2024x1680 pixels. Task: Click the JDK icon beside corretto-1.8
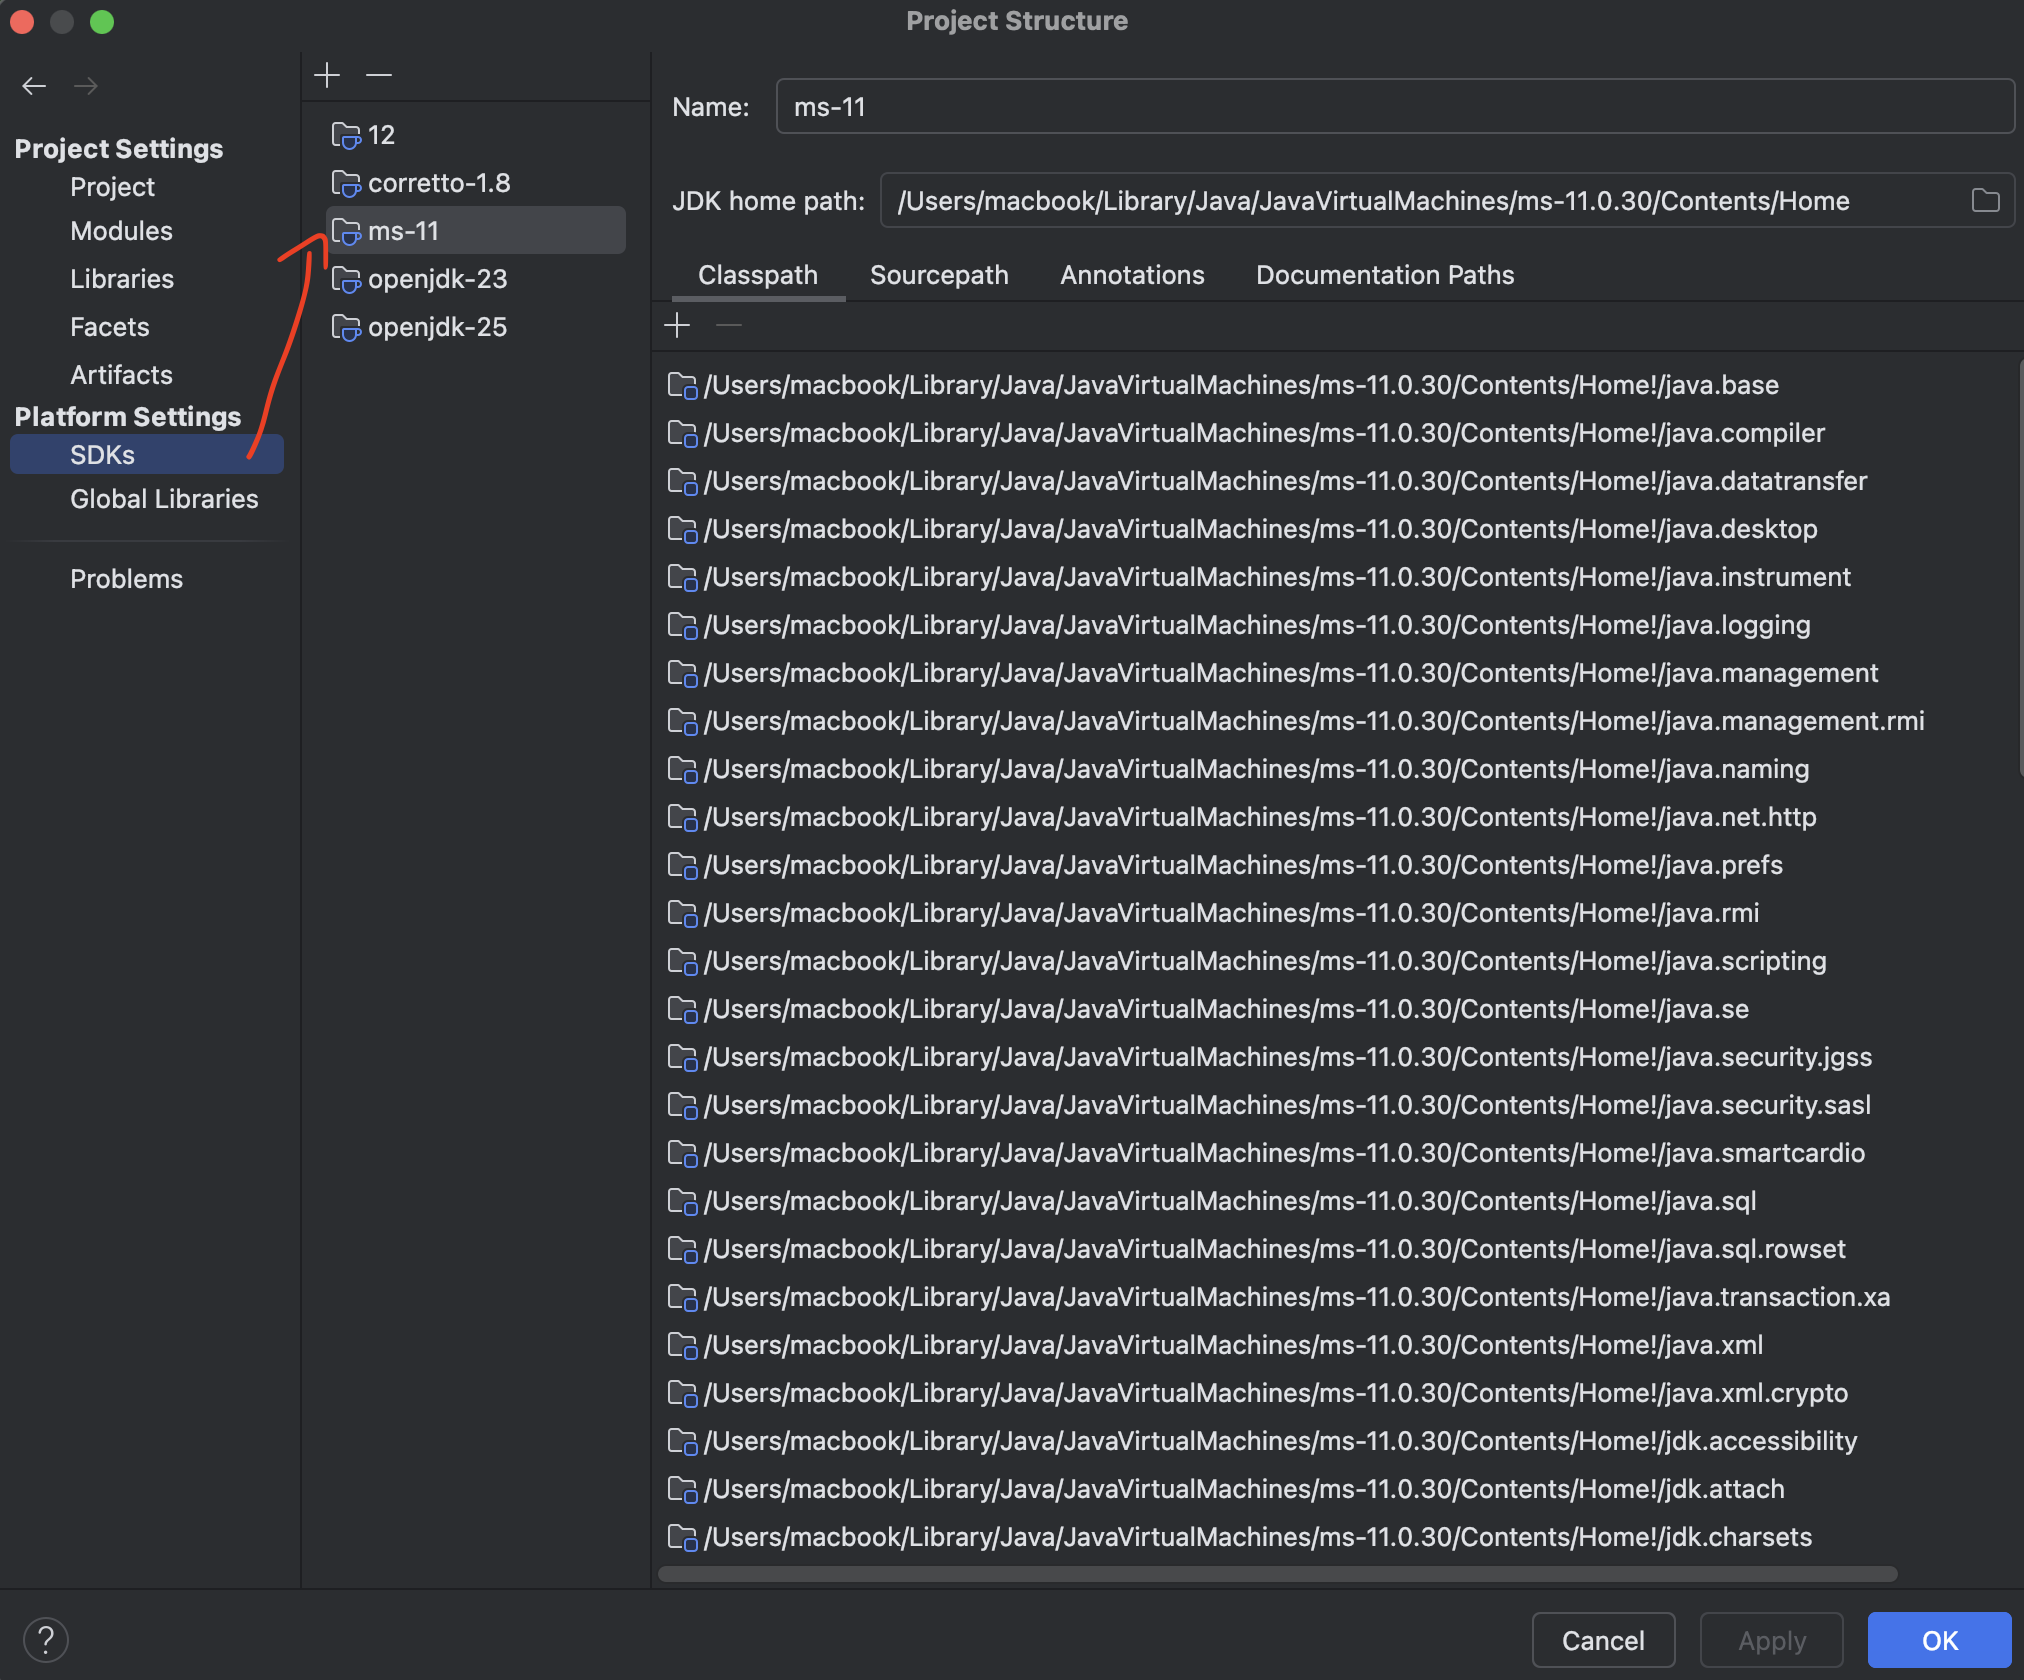[346, 183]
